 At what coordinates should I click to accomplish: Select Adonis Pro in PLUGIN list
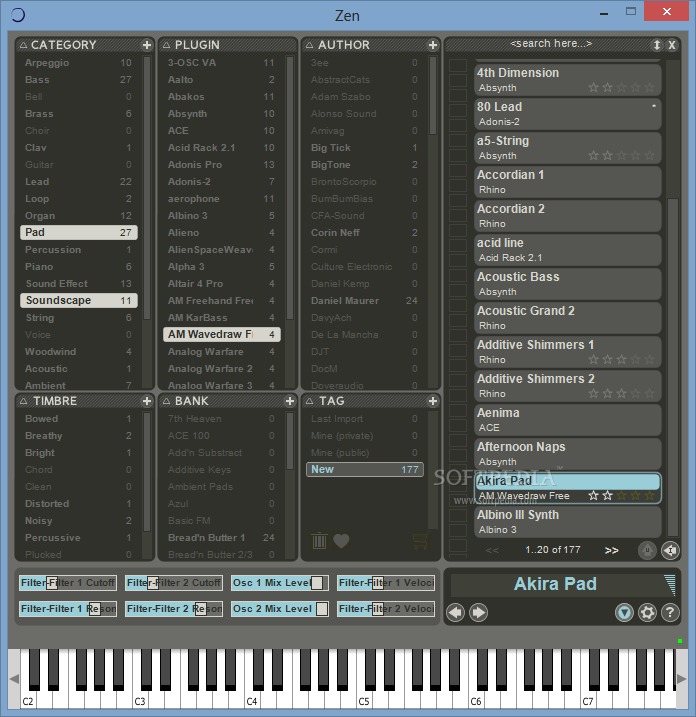click(x=222, y=165)
